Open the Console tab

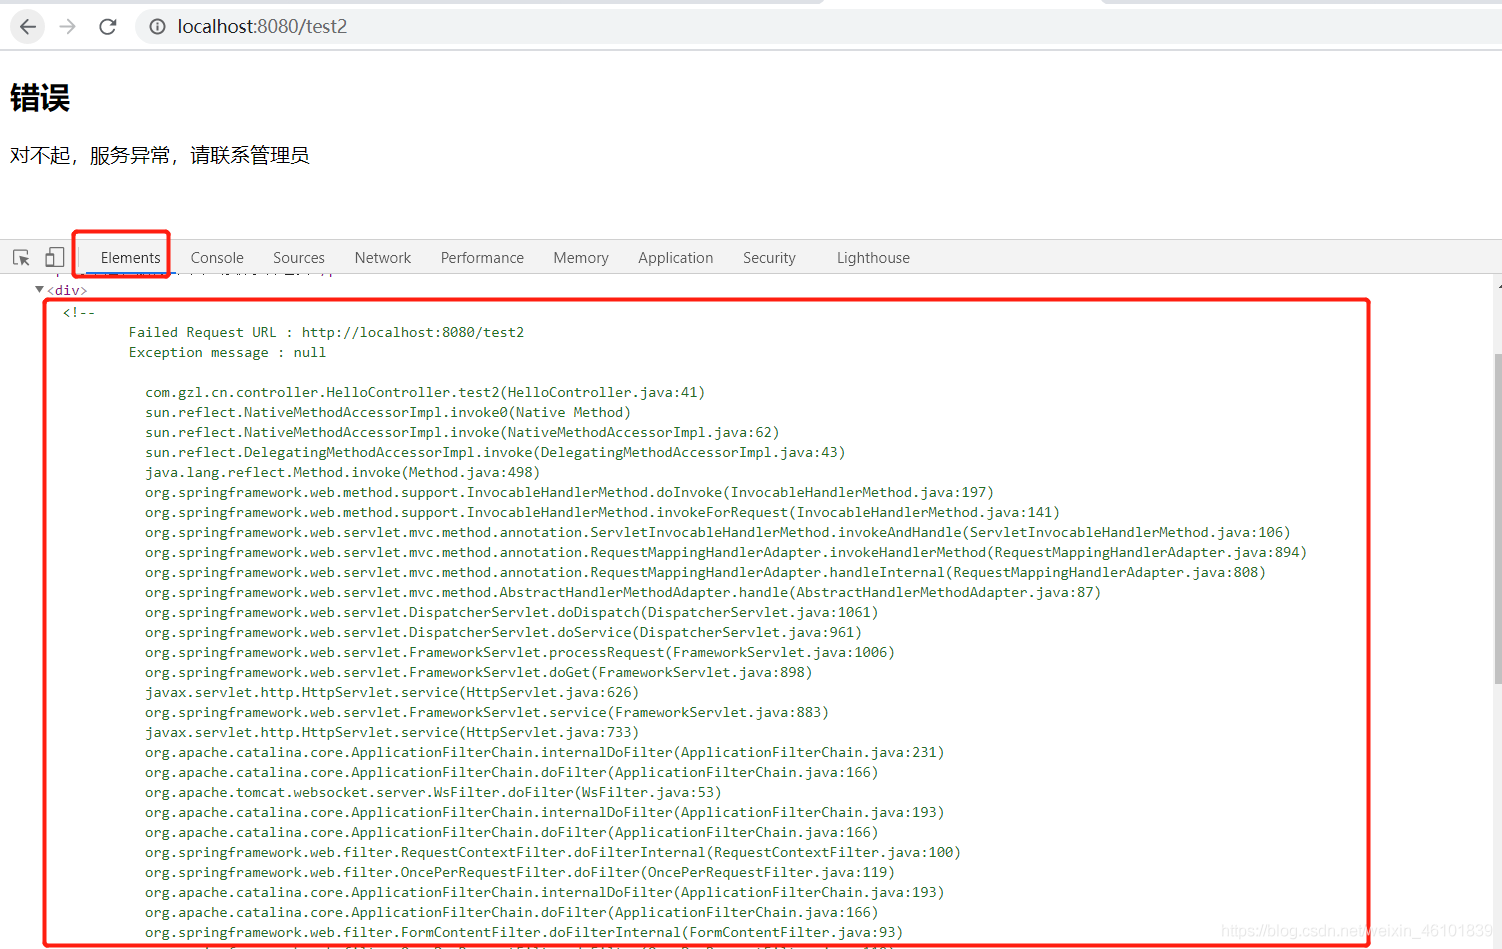coord(217,258)
